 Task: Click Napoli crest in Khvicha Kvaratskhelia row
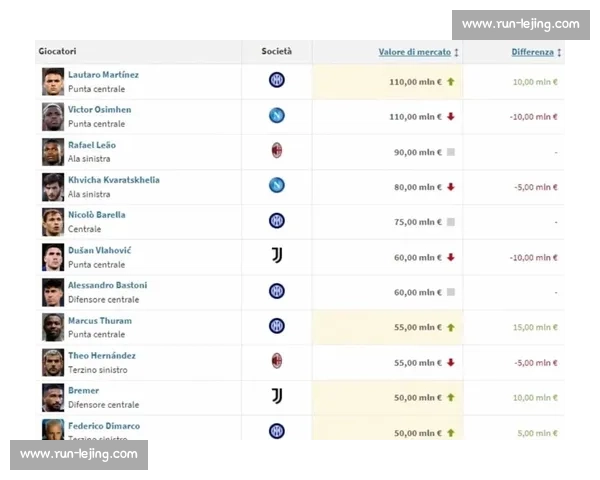click(x=277, y=186)
